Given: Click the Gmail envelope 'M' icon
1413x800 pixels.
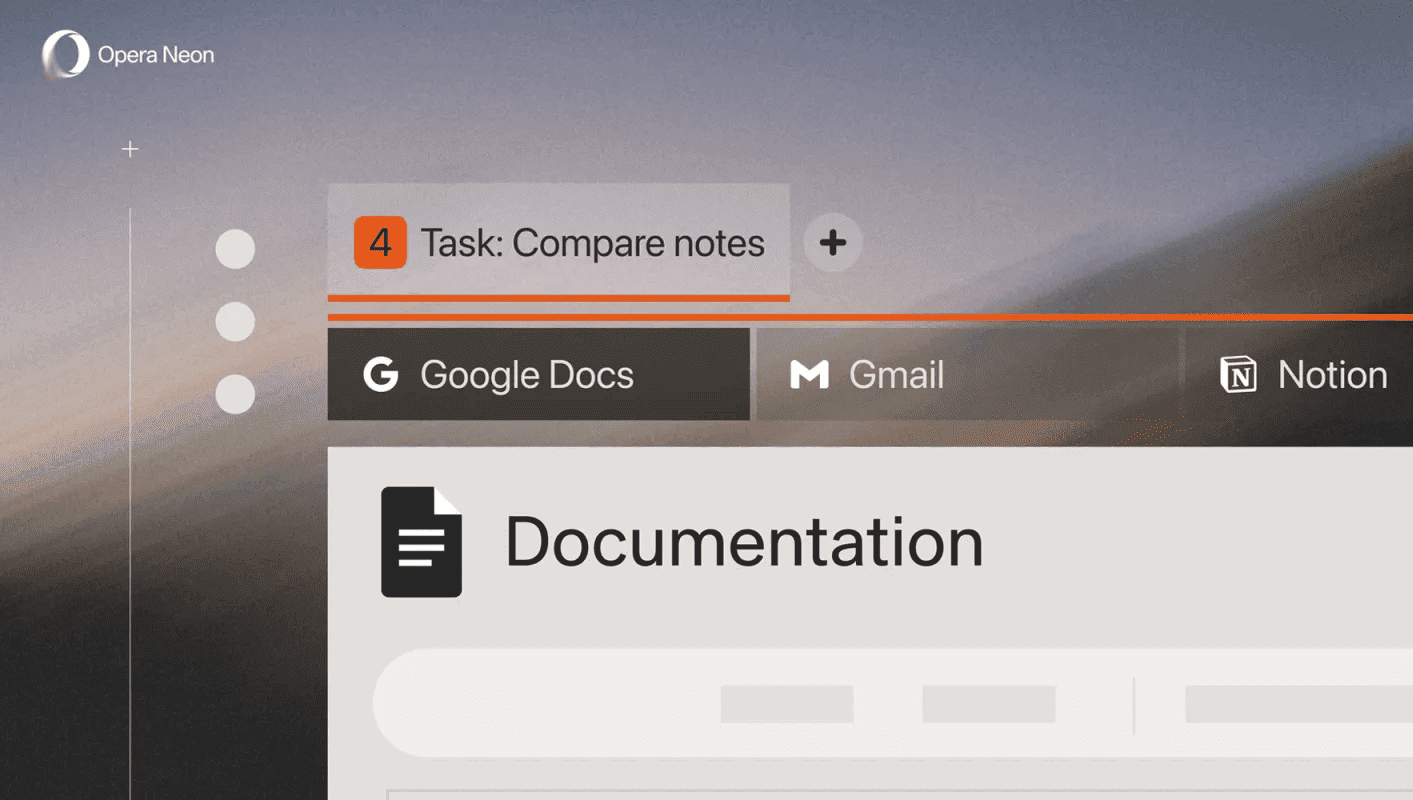Looking at the screenshot, I should click(x=809, y=375).
